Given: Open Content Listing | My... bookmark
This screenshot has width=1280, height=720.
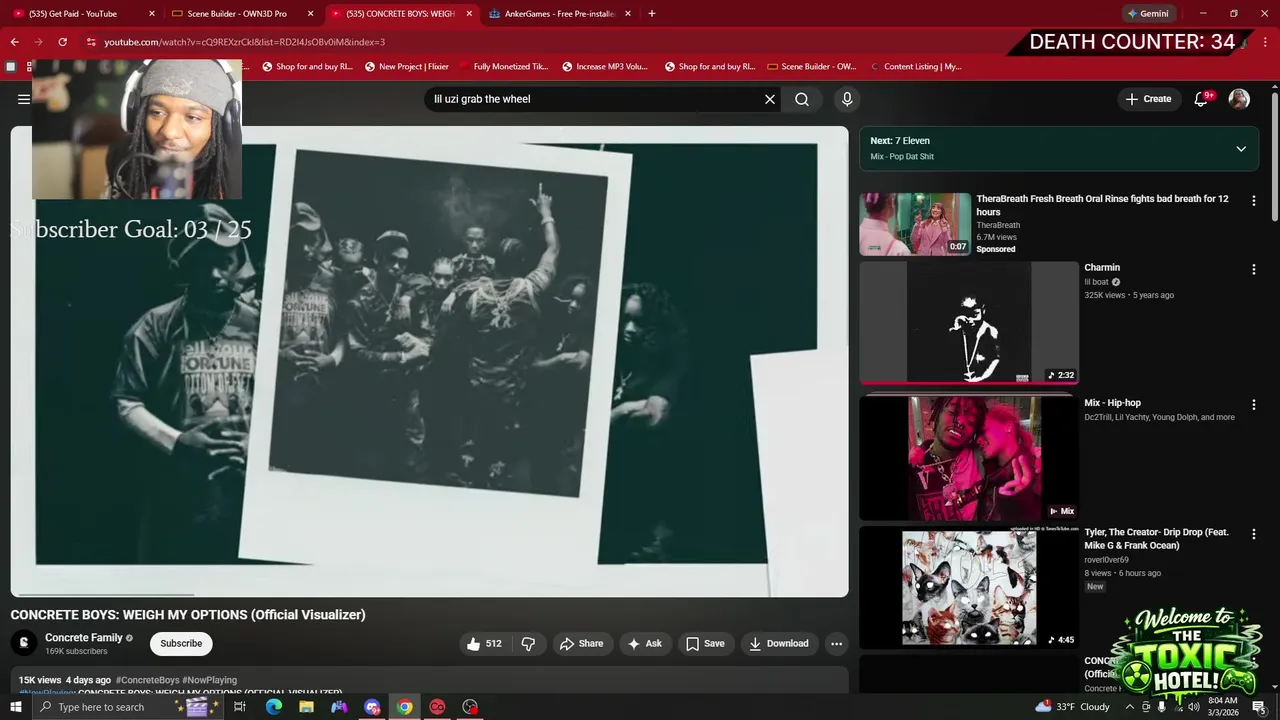Looking at the screenshot, I should [x=914, y=67].
